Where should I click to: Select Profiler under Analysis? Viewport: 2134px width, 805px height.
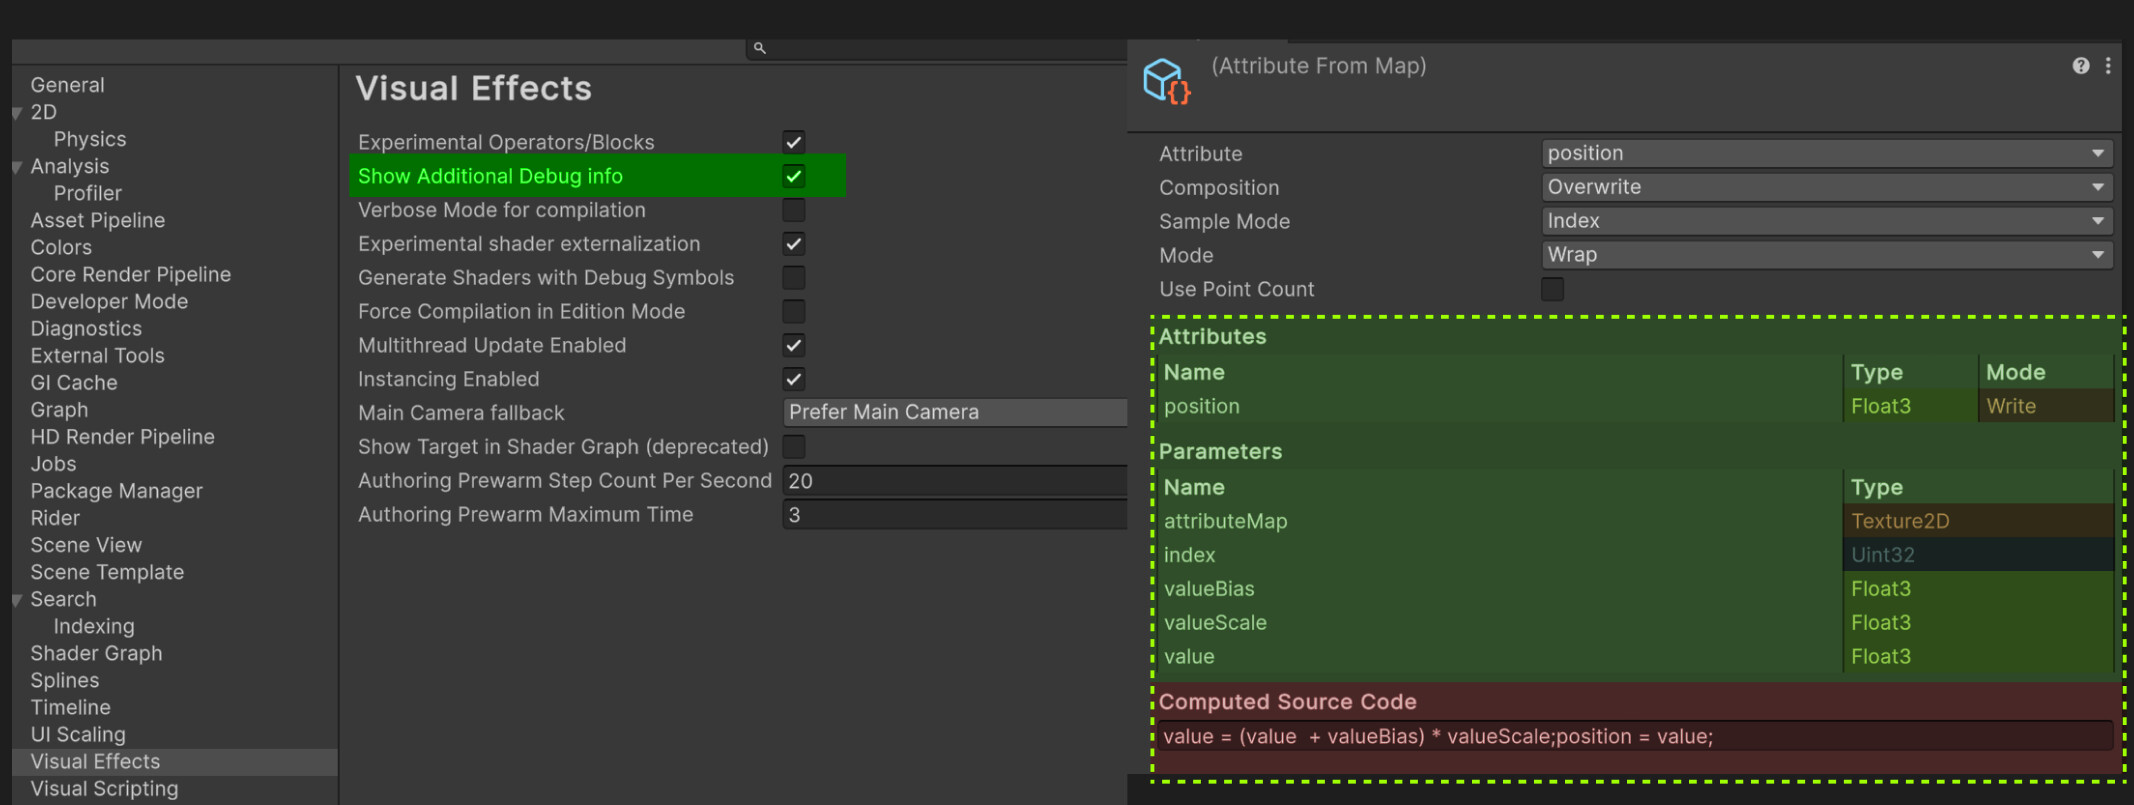coord(88,193)
